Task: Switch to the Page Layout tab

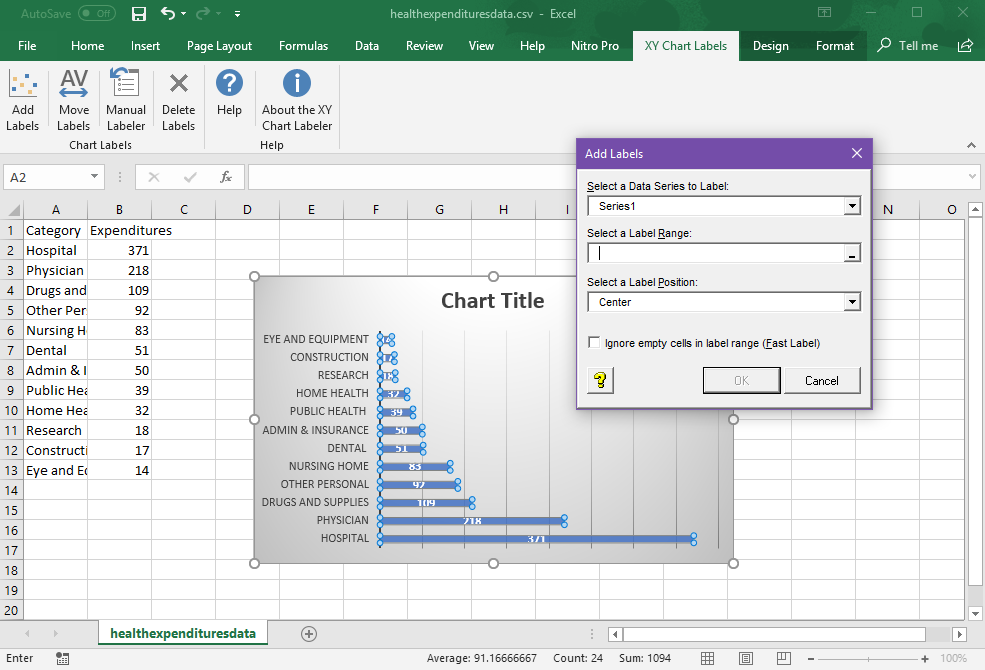Action: pos(219,46)
